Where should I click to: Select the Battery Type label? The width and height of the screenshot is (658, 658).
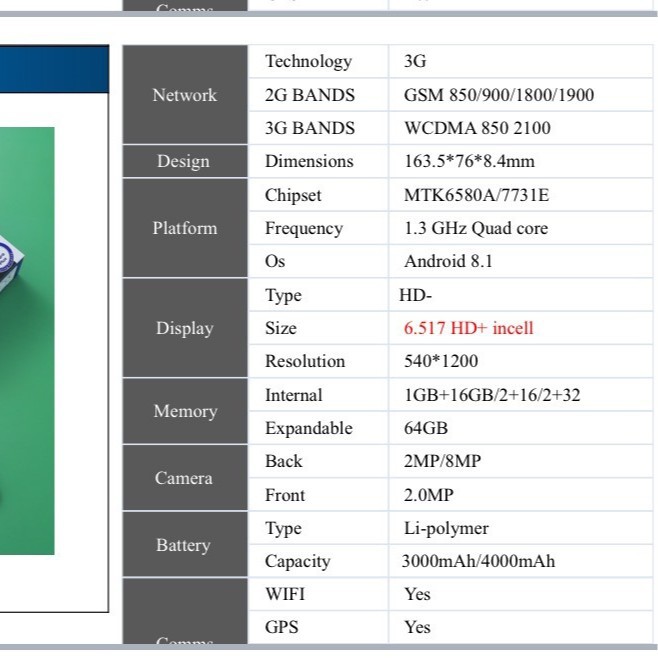[283, 528]
